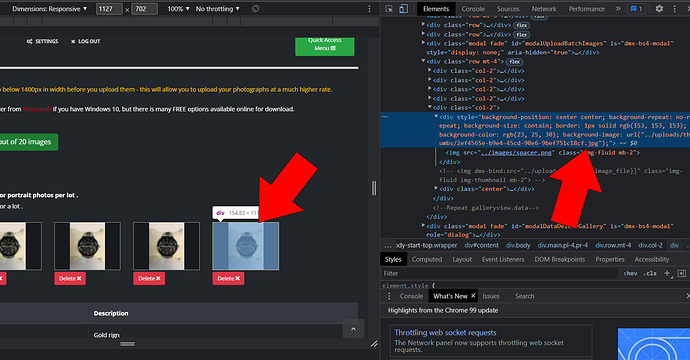This screenshot has height=360, width=690.
Task: Toggle the computed styles sidebar icon
Action: pyautogui.click(x=682, y=273)
